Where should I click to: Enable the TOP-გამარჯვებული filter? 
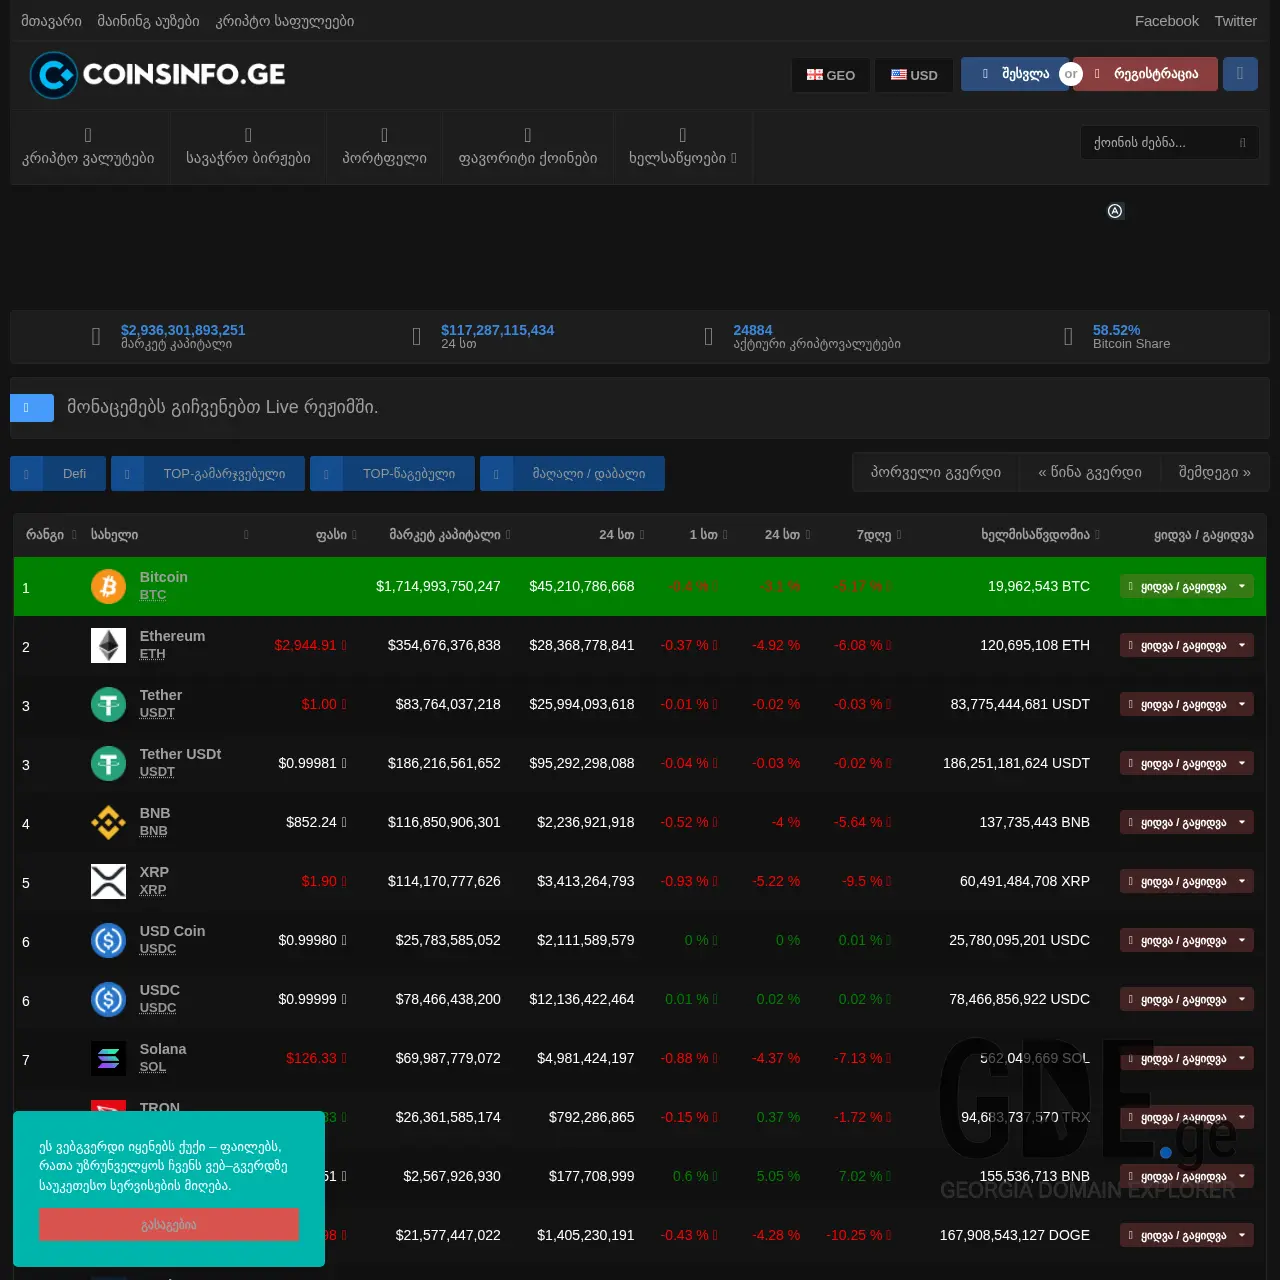(x=207, y=473)
